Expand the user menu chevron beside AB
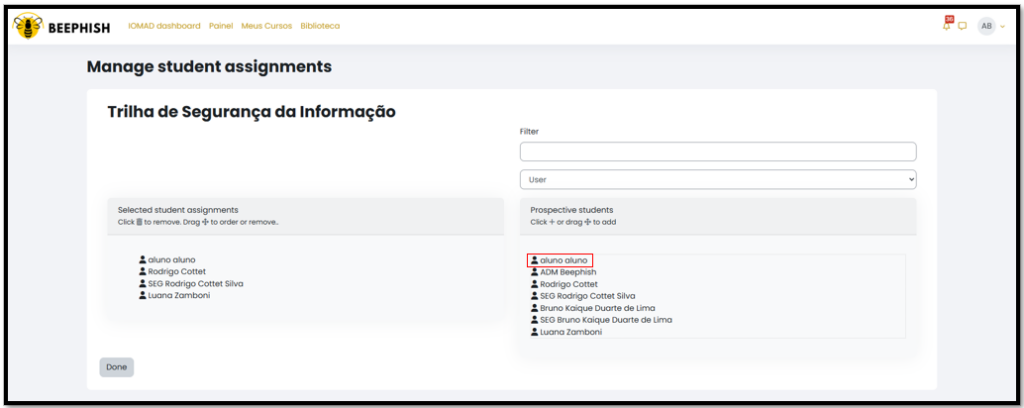1024x408 pixels. tap(1003, 27)
